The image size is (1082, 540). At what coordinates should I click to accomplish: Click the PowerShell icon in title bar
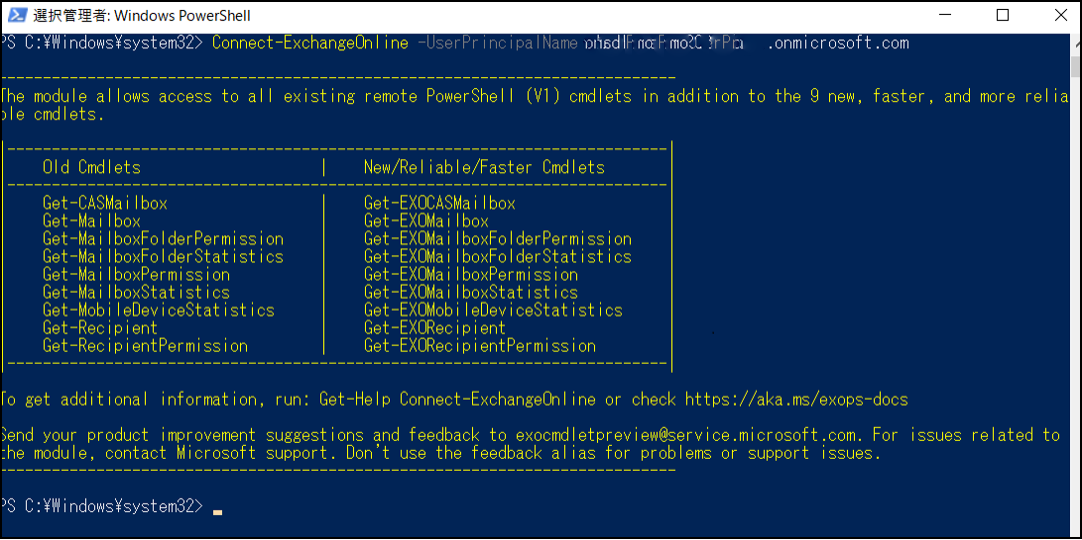(x=17, y=15)
